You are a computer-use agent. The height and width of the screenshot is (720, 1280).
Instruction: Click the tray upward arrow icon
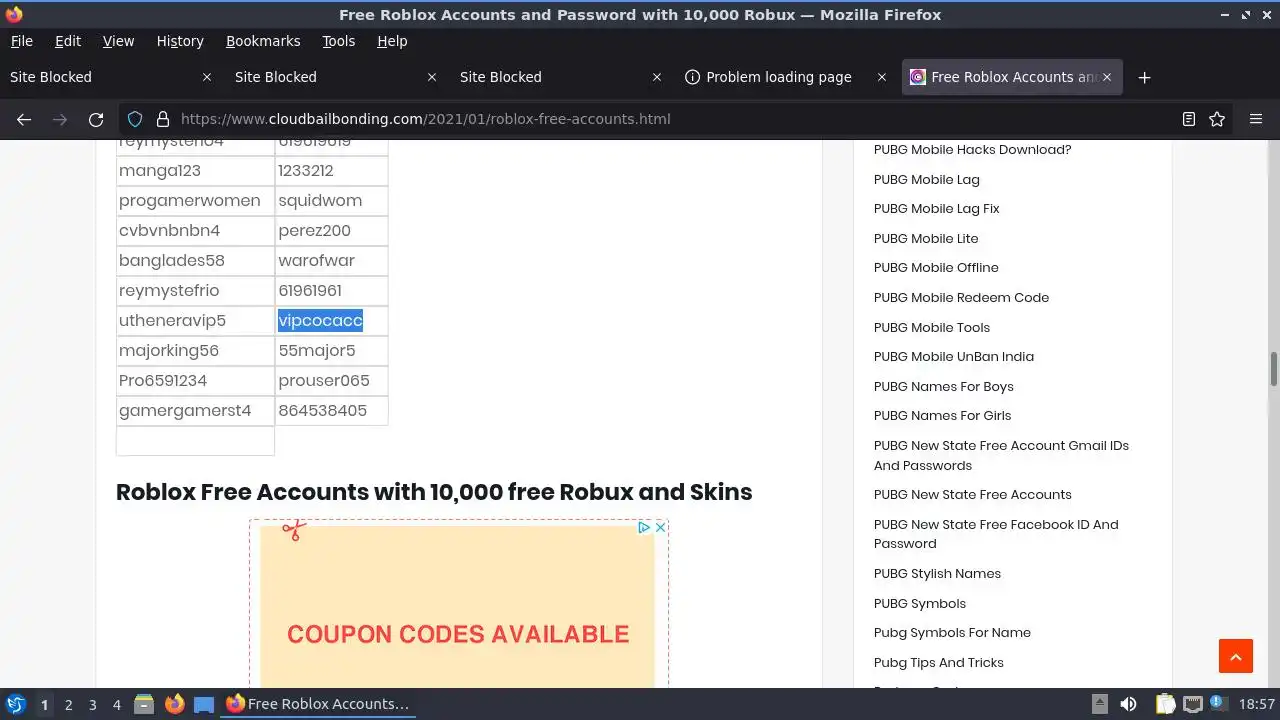[x=1100, y=704]
